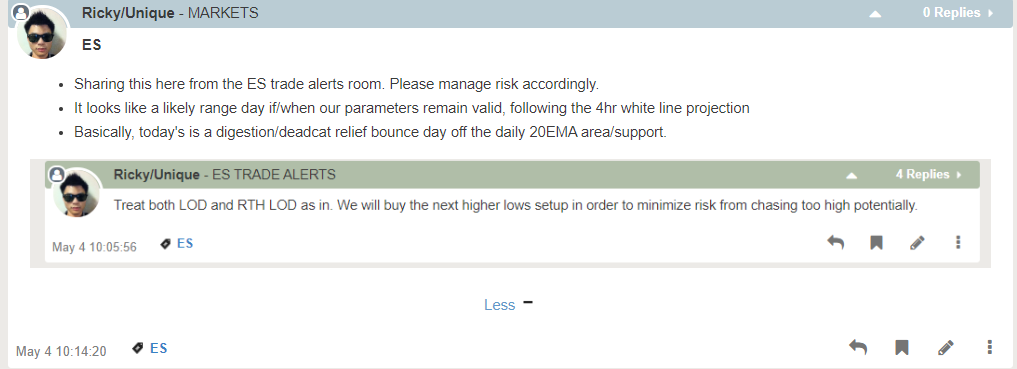Edit the ES TRADE ALERTS message
Image resolution: width=1017 pixels, height=369 pixels.
[917, 243]
